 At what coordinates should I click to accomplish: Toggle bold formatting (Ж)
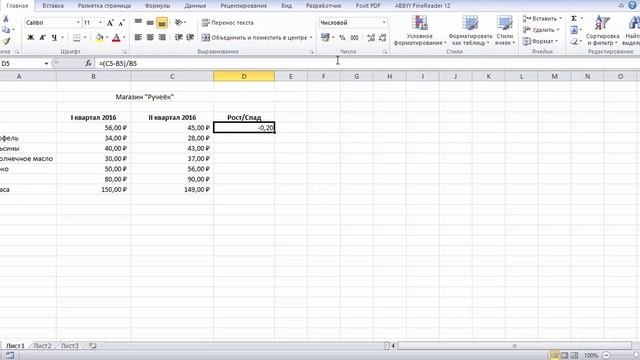tap(30, 38)
